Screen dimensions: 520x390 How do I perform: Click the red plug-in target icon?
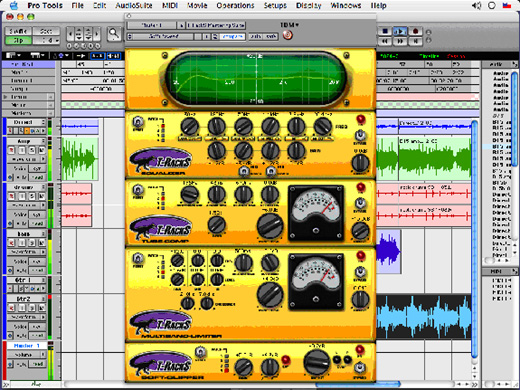click(288, 35)
